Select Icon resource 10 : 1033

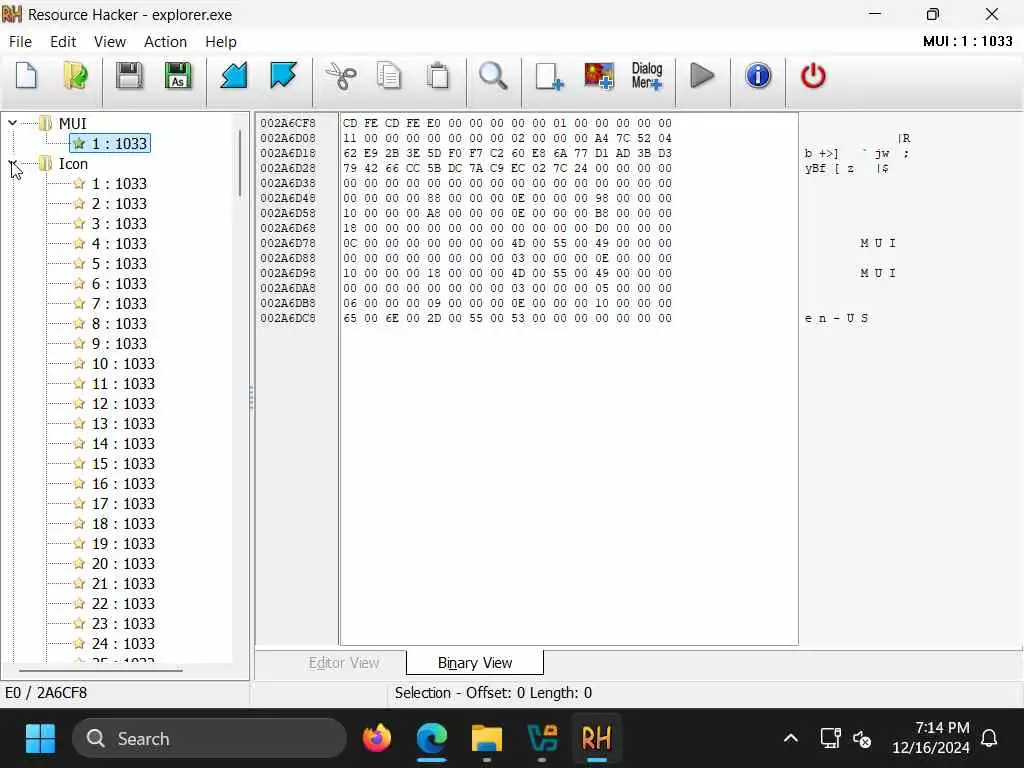(123, 364)
